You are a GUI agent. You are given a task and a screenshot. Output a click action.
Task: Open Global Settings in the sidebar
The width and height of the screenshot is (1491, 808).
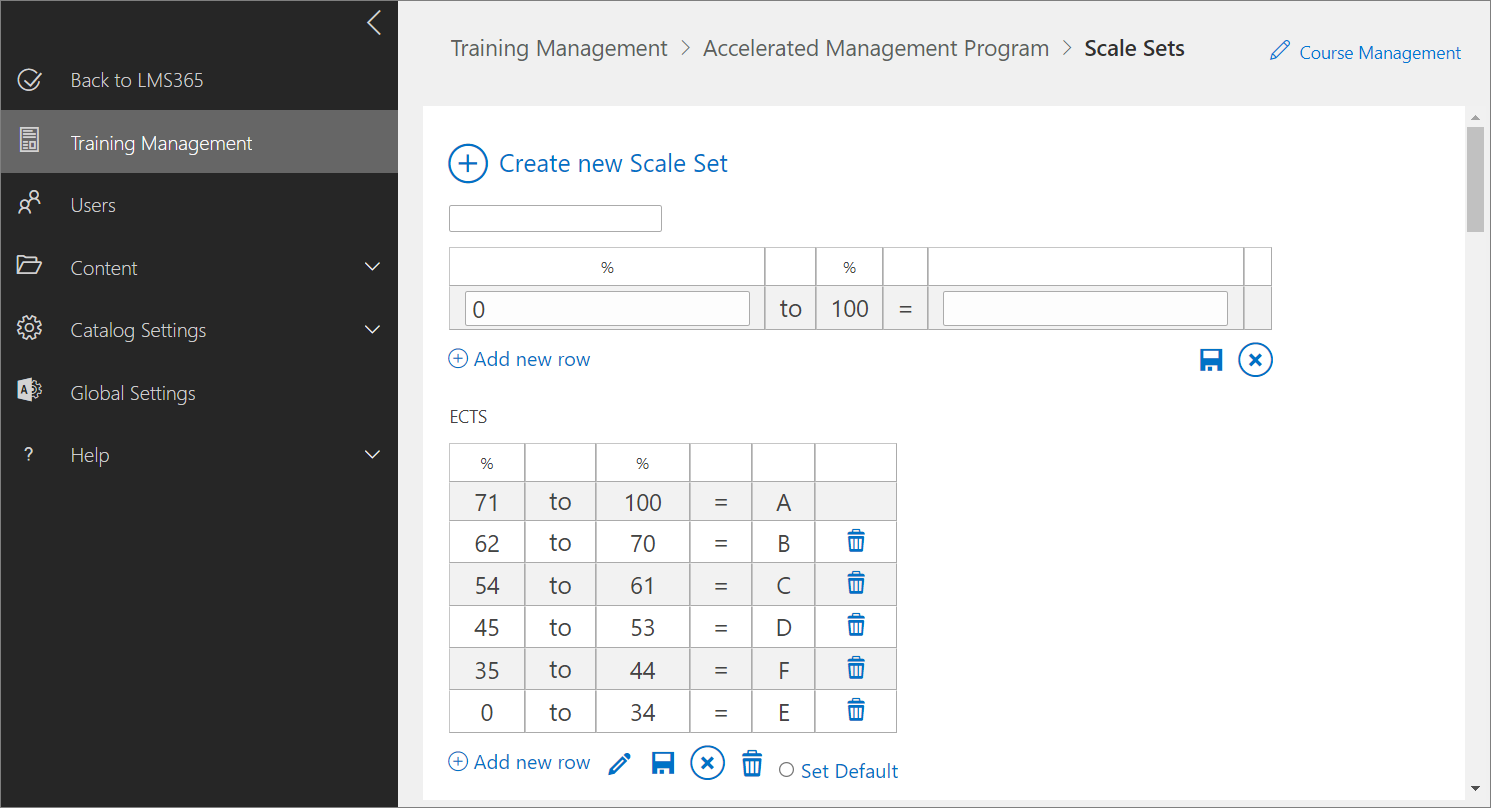coord(132,393)
